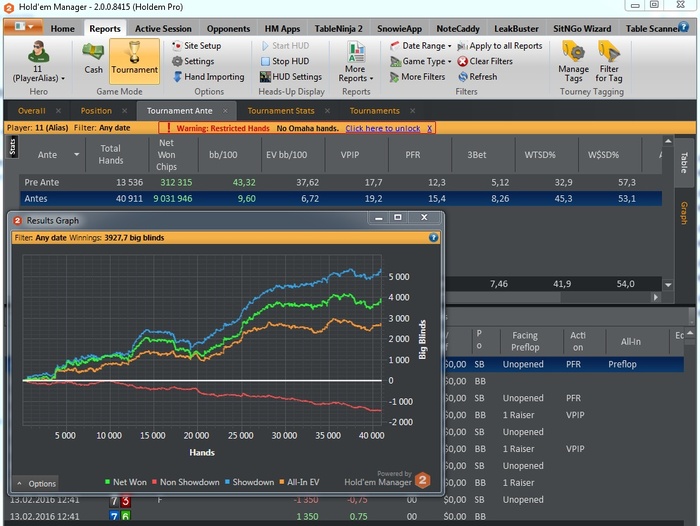Open the LeakBuster tab
The height and width of the screenshot is (526, 700).
pos(516,29)
